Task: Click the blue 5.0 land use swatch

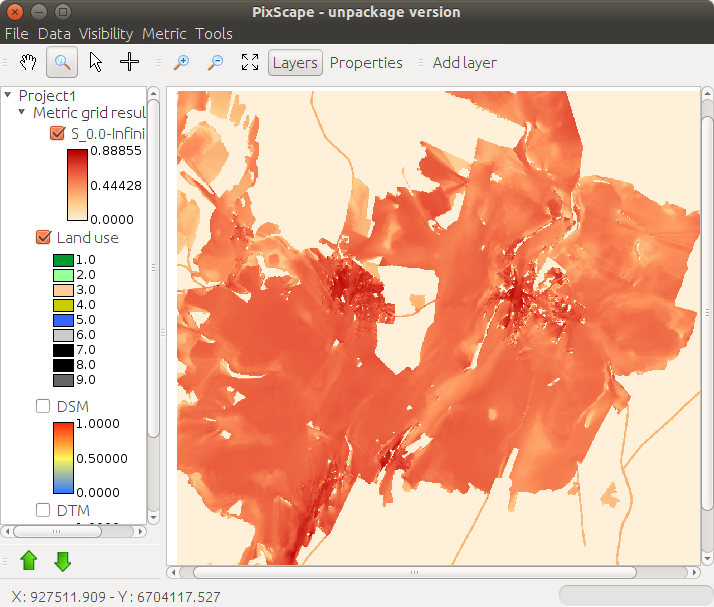Action: (62, 320)
